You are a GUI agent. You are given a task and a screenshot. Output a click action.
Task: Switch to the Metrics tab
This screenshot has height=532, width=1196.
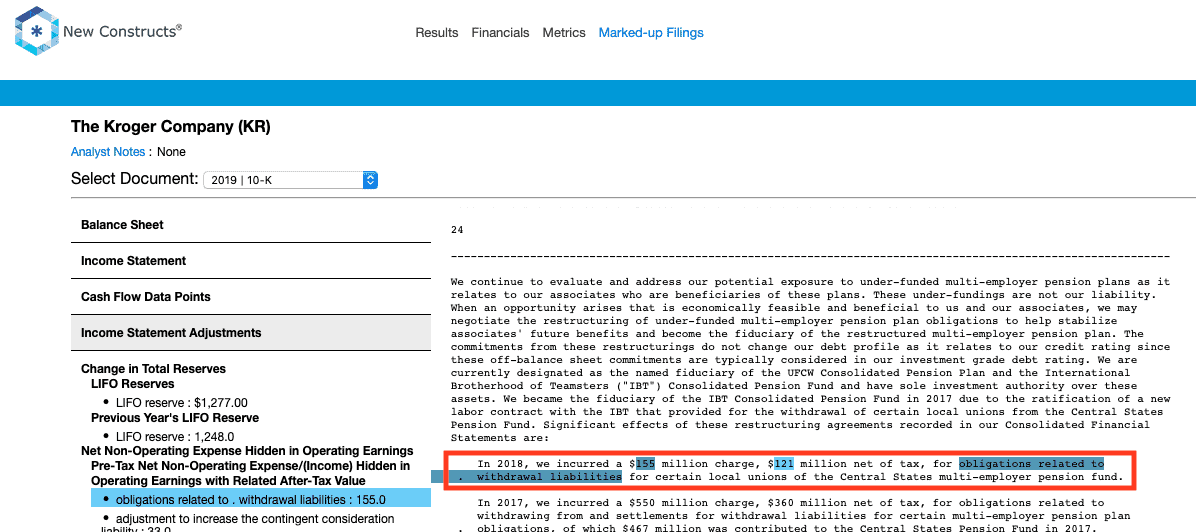click(x=564, y=33)
